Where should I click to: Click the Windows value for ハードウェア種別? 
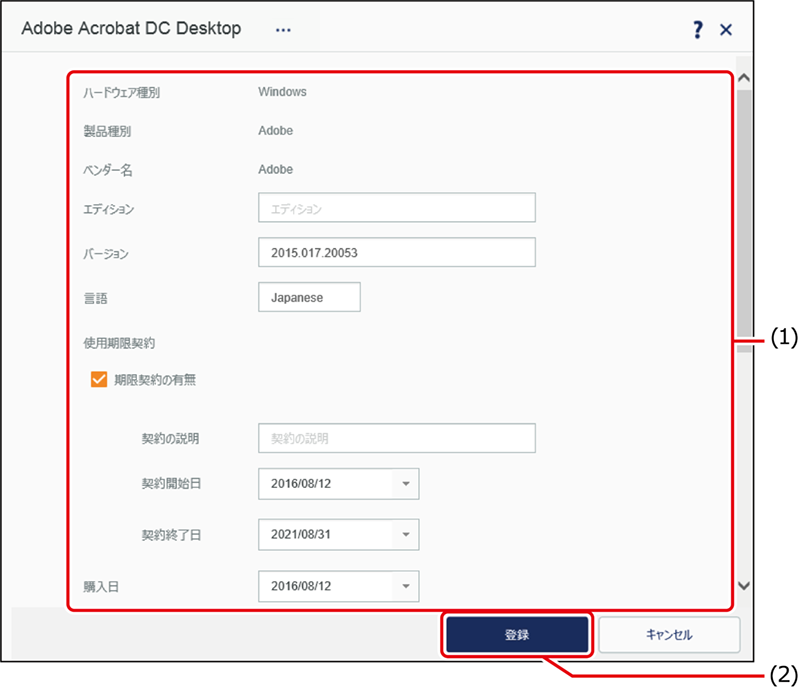[282, 92]
